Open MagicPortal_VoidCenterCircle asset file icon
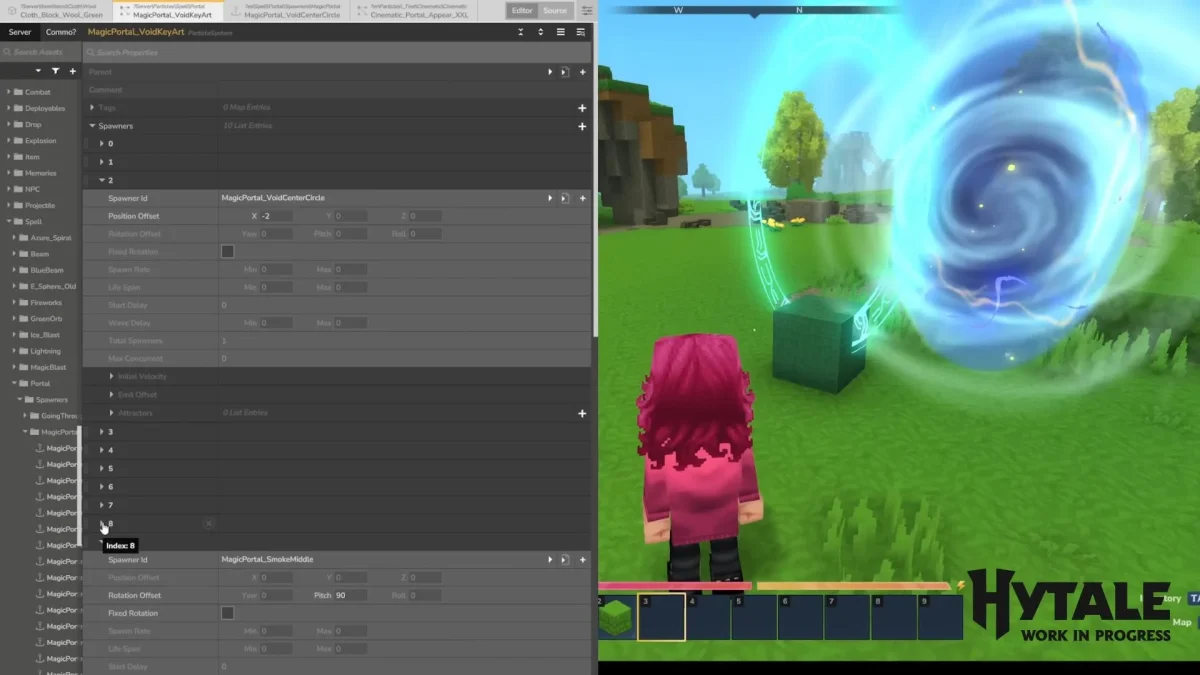 click(x=564, y=198)
